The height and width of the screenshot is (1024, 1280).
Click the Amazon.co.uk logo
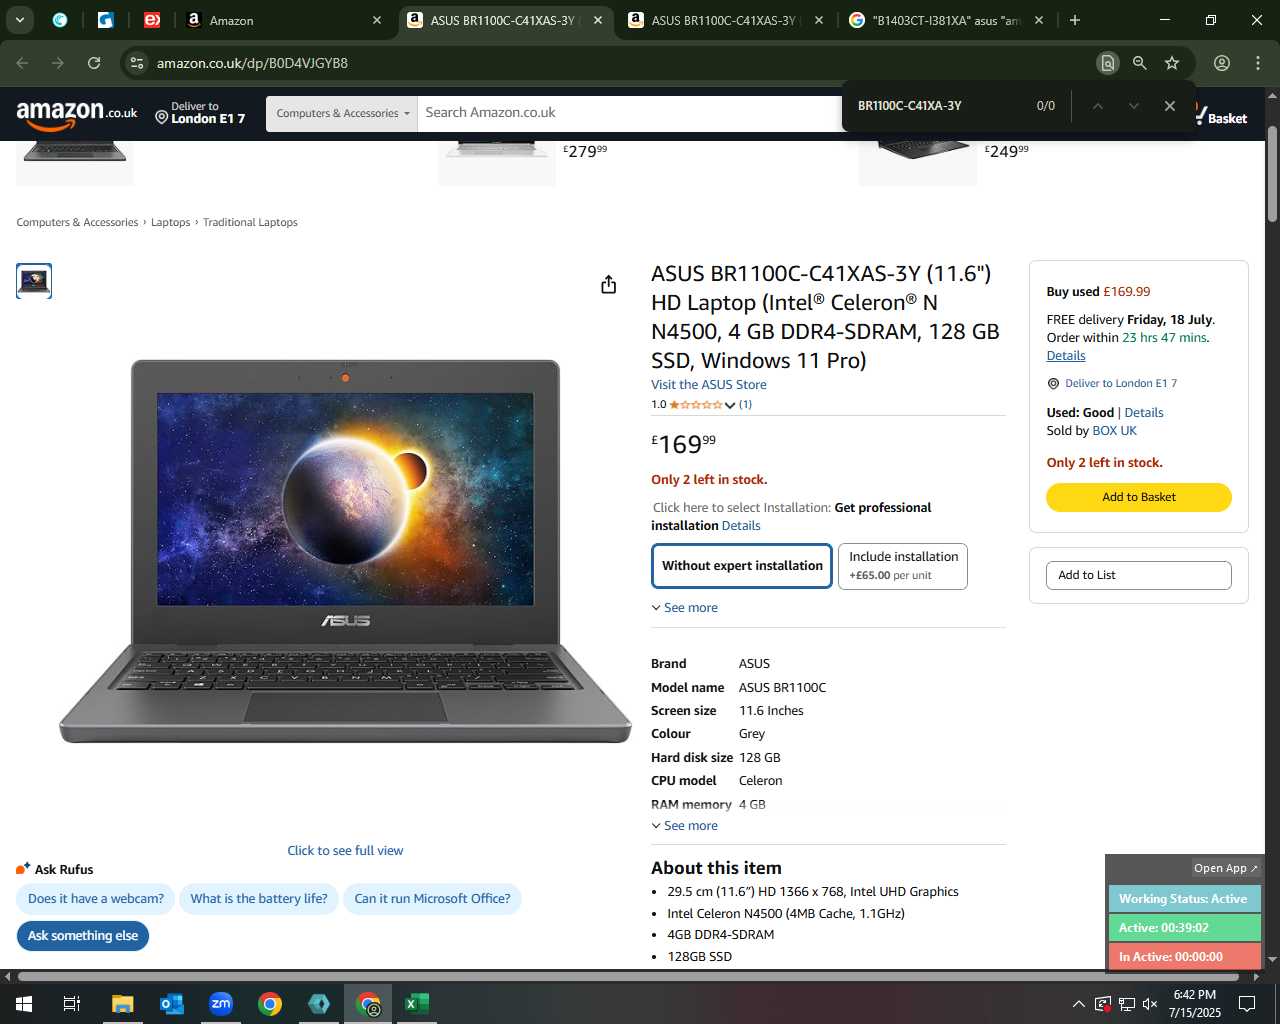(x=77, y=114)
